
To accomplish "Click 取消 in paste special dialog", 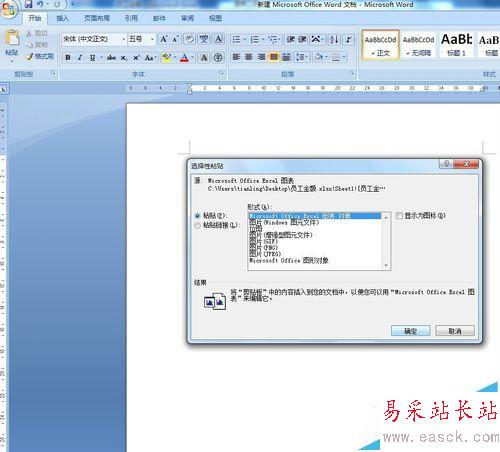I will 455,331.
